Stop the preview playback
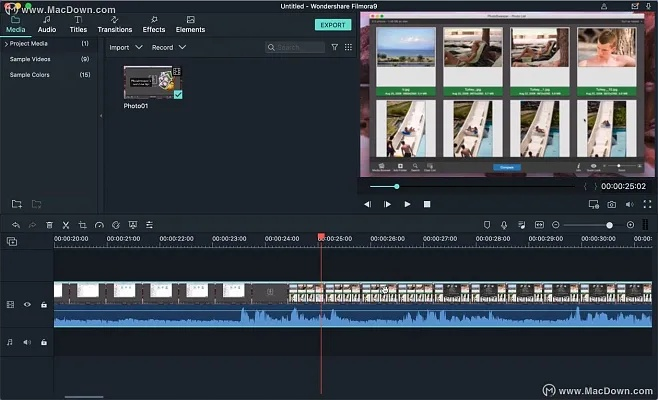The height and width of the screenshot is (400, 658). click(x=427, y=204)
